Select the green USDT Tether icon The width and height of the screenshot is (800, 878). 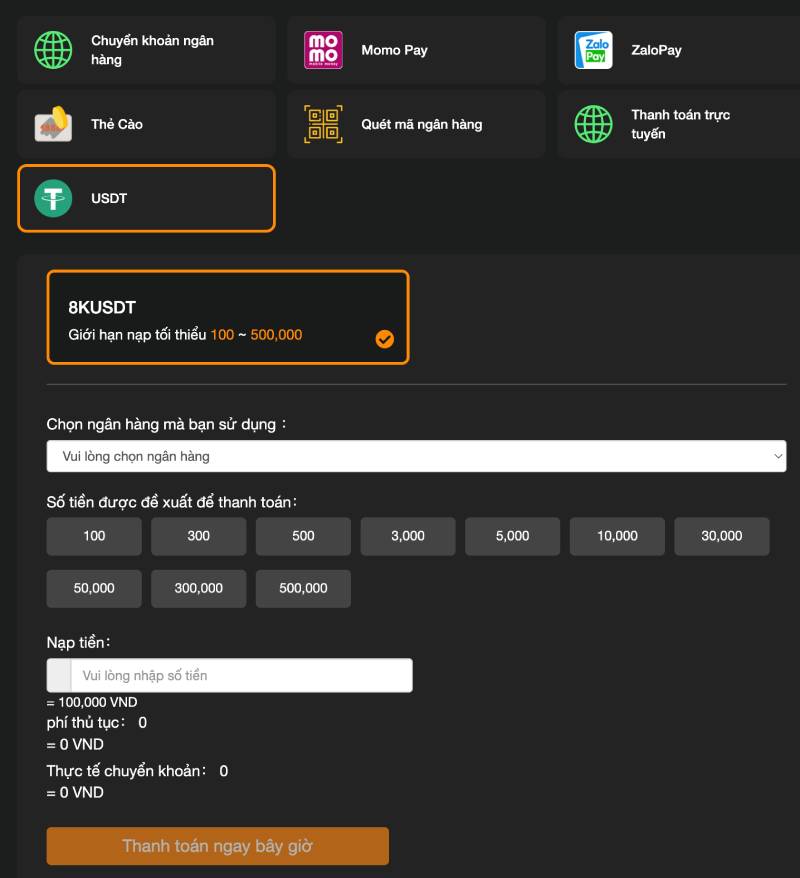click(x=54, y=198)
